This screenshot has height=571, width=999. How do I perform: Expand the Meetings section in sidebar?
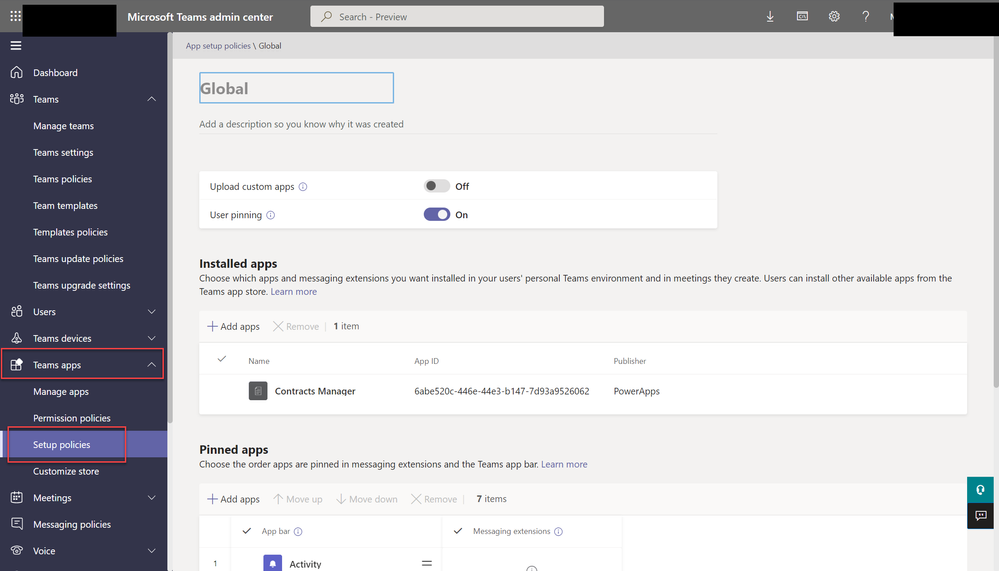click(x=151, y=498)
